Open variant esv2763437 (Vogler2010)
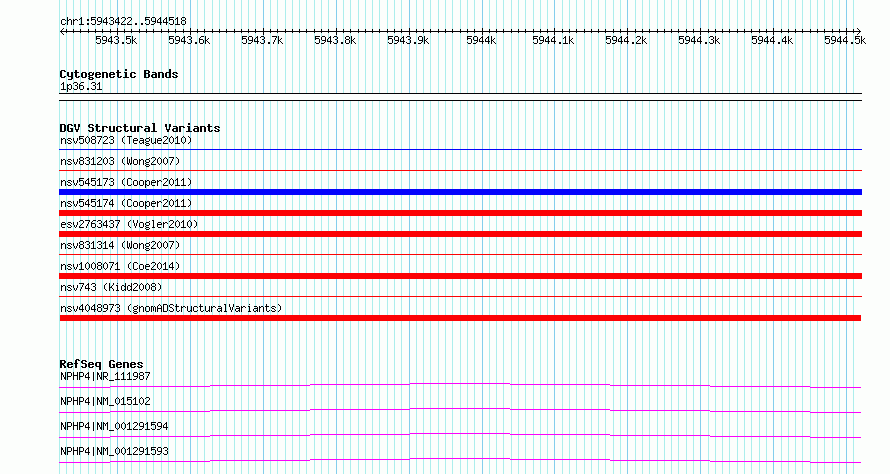890x474 pixels. (x=129, y=224)
